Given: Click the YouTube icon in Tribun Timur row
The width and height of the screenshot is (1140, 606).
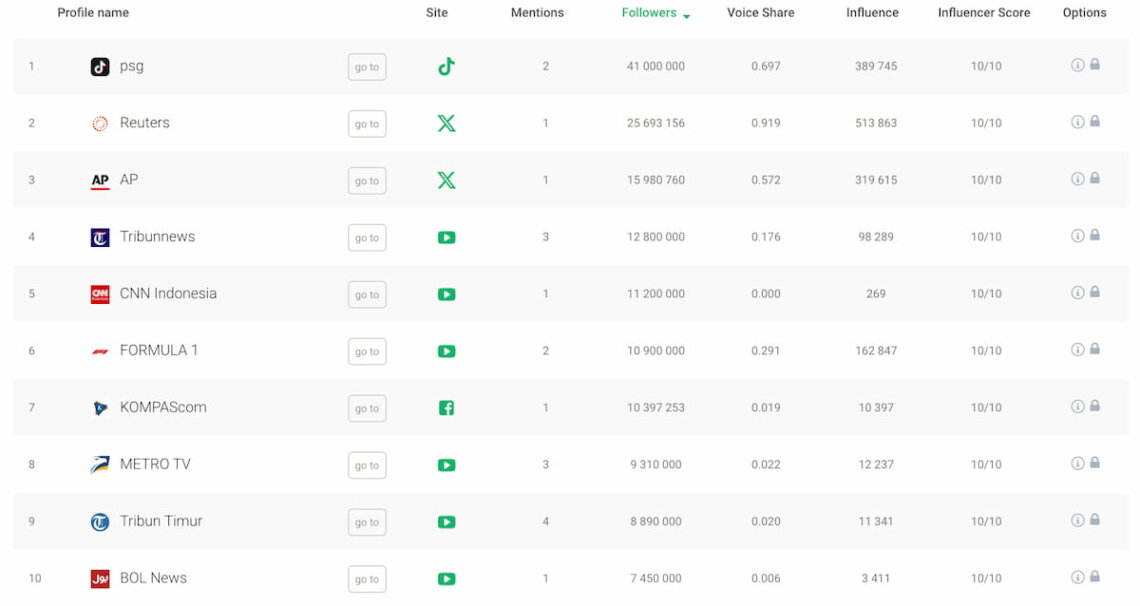Looking at the screenshot, I should [446, 522].
